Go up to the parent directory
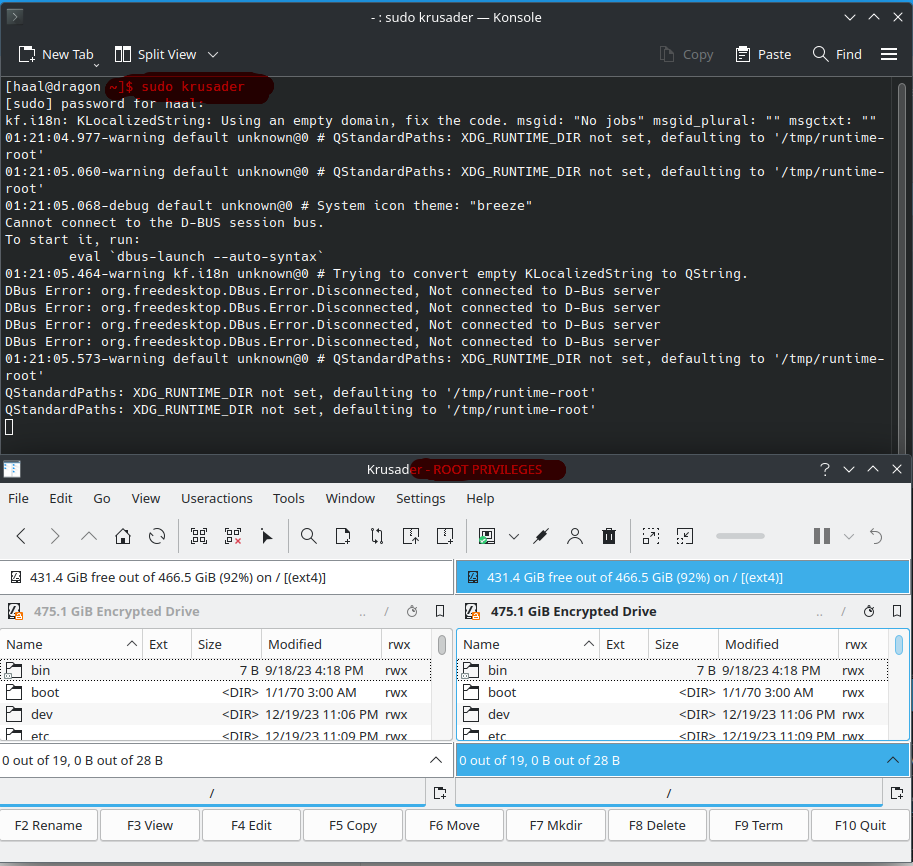 coord(89,536)
